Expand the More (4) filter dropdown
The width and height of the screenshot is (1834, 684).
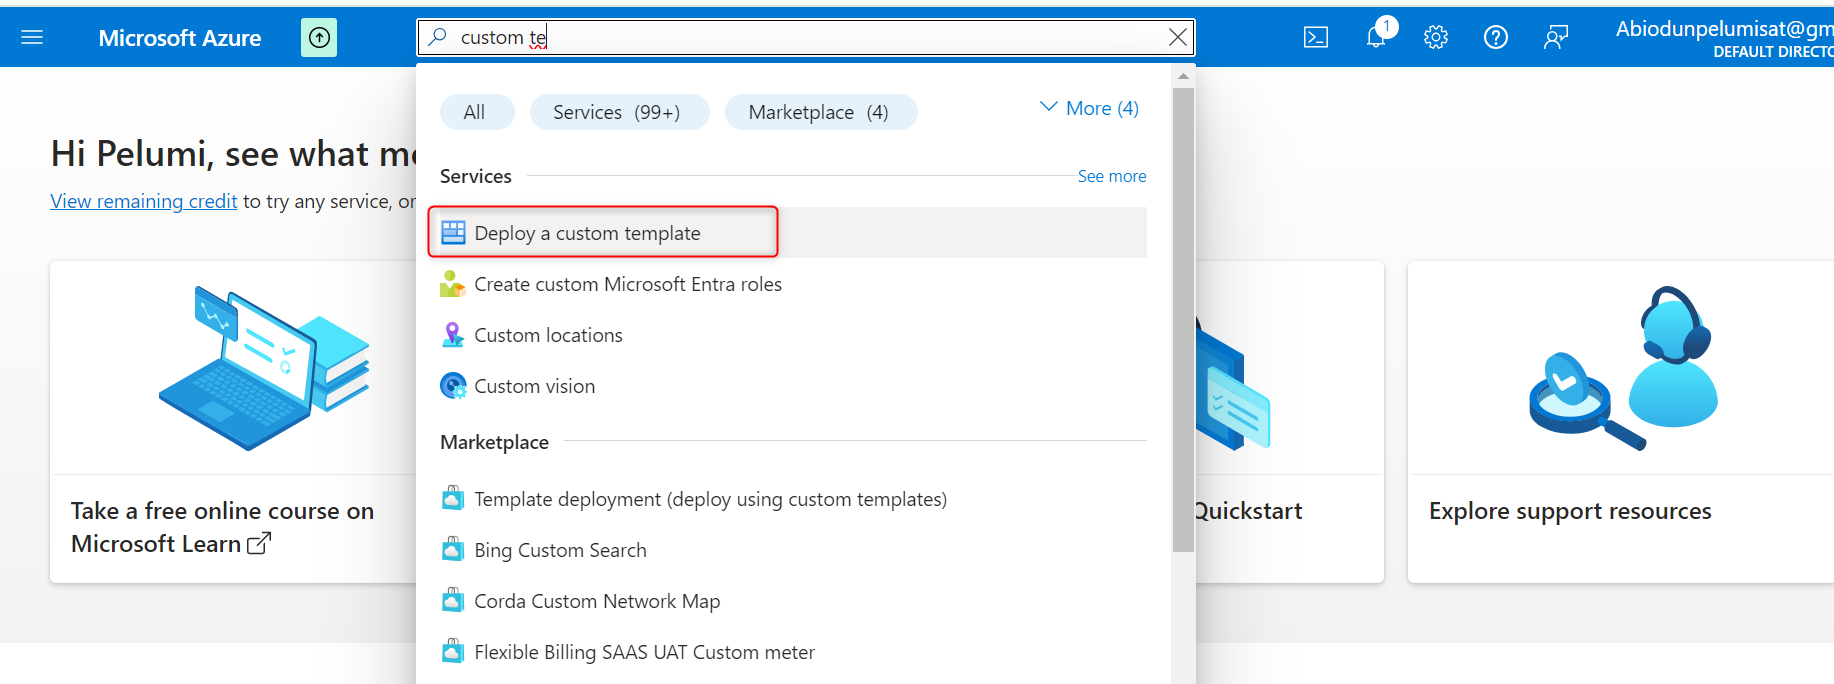[x=1089, y=108]
